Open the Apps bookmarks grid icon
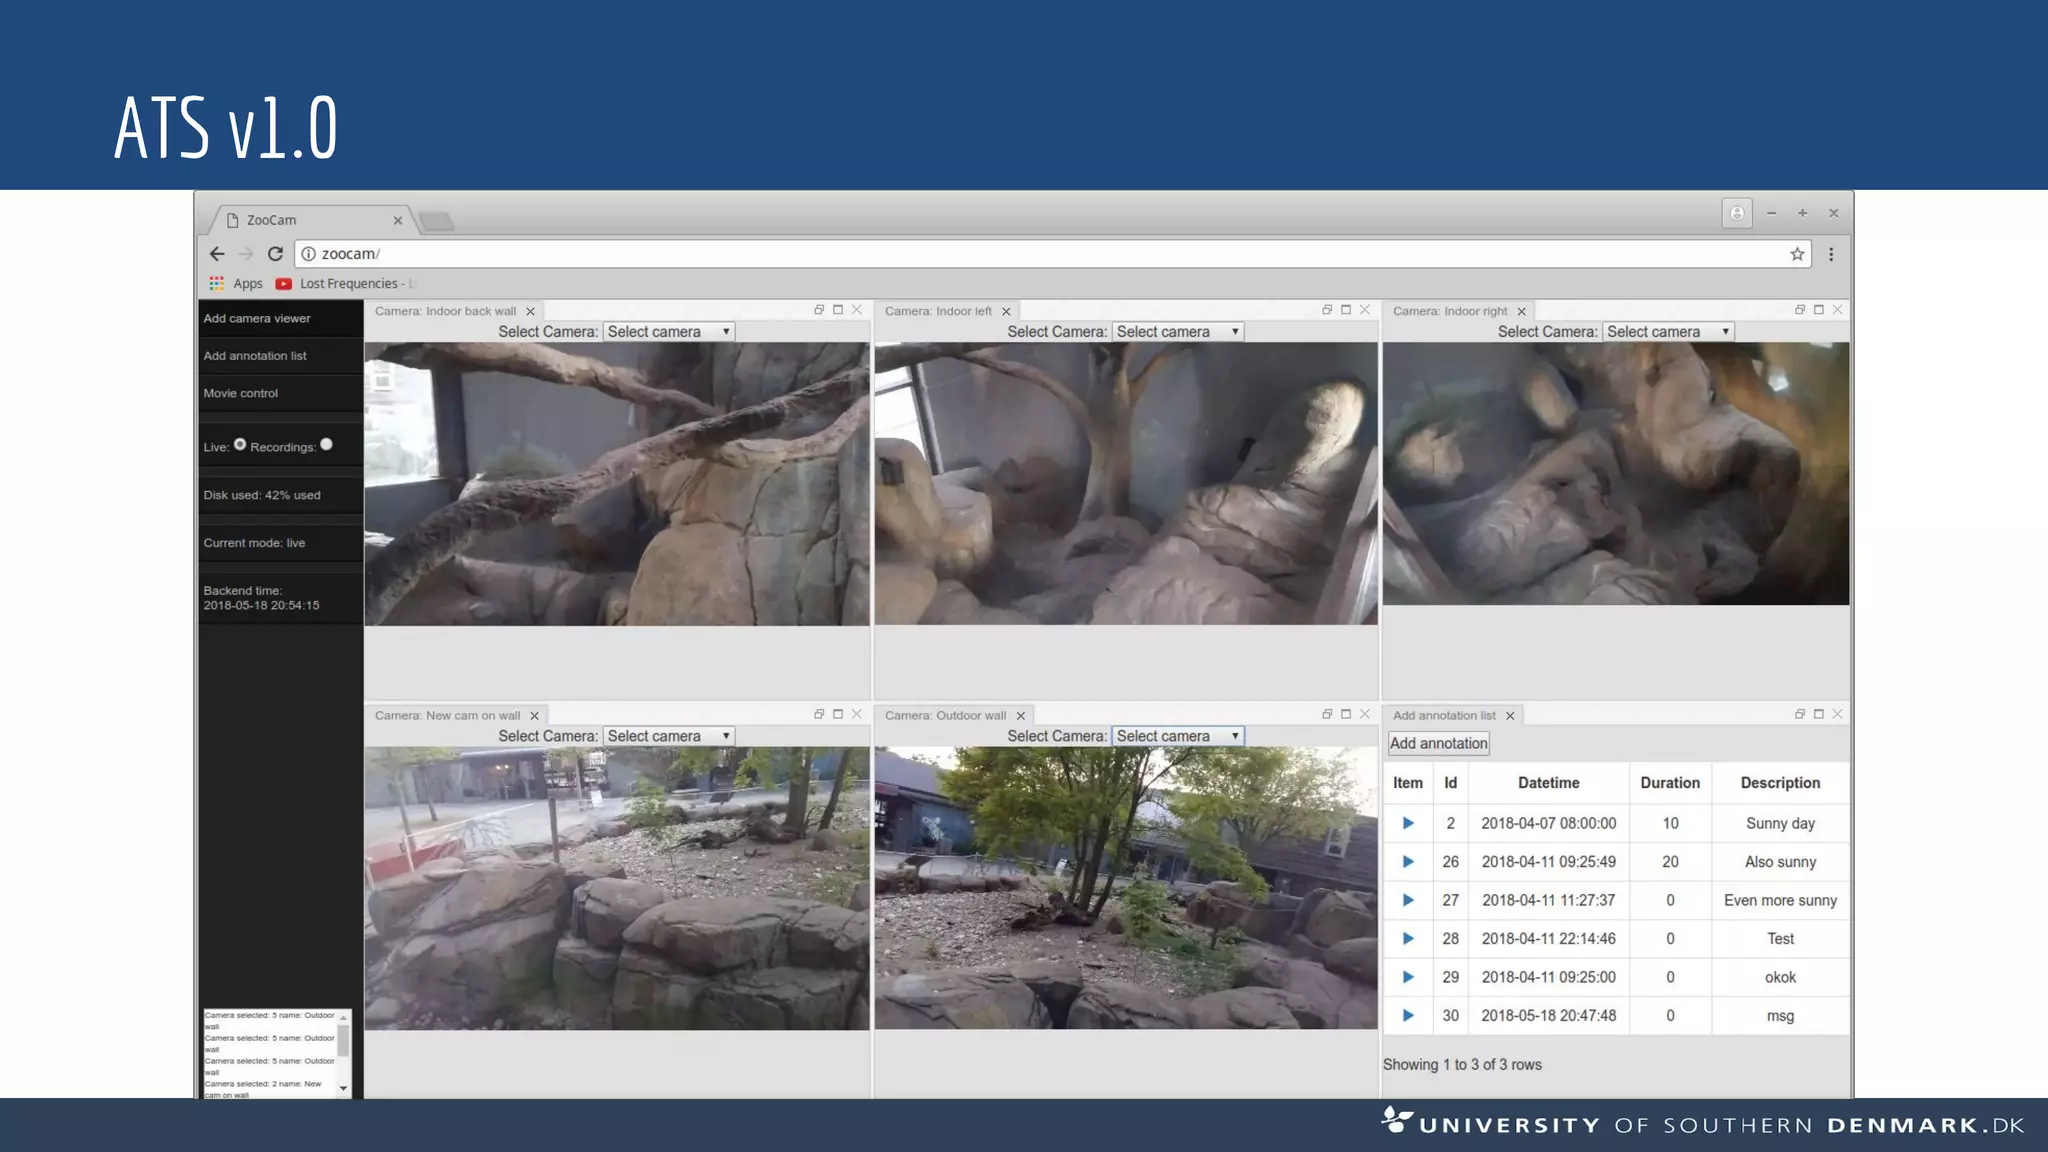 click(x=216, y=284)
